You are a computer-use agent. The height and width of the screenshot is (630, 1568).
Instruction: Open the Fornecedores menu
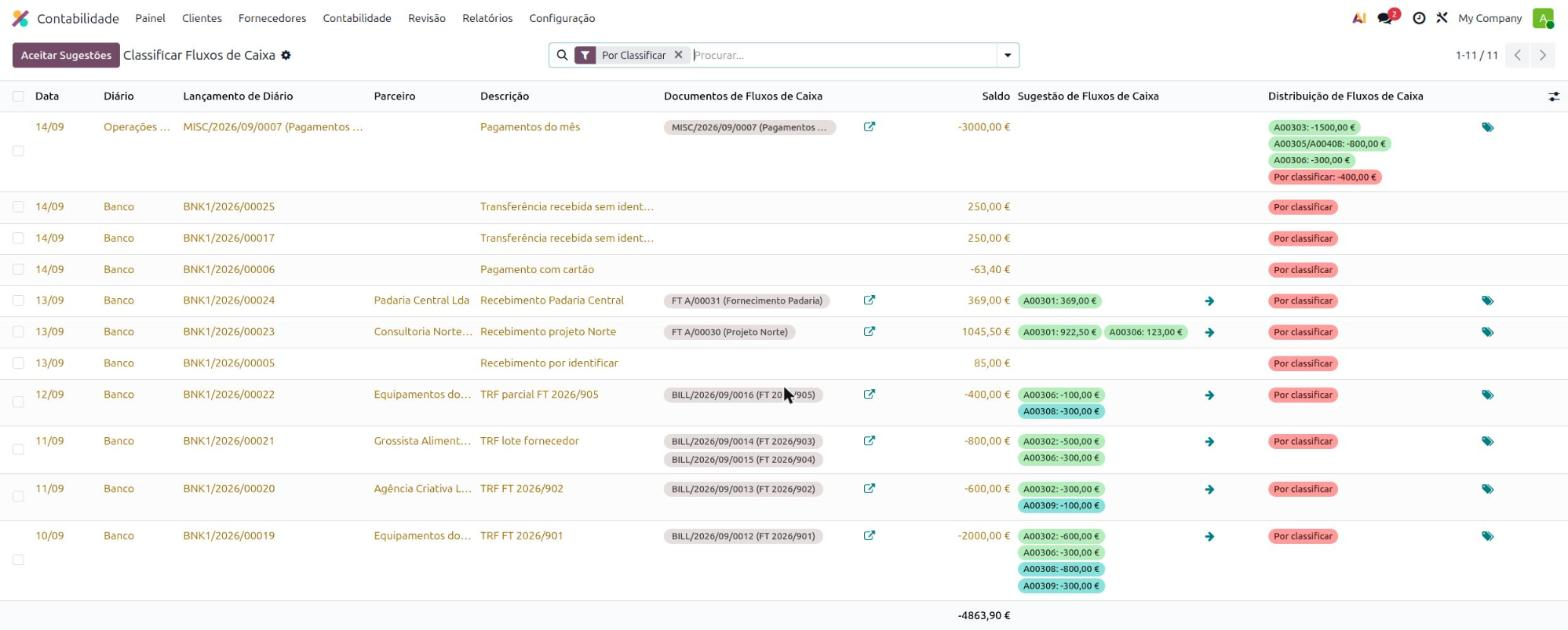click(x=272, y=18)
